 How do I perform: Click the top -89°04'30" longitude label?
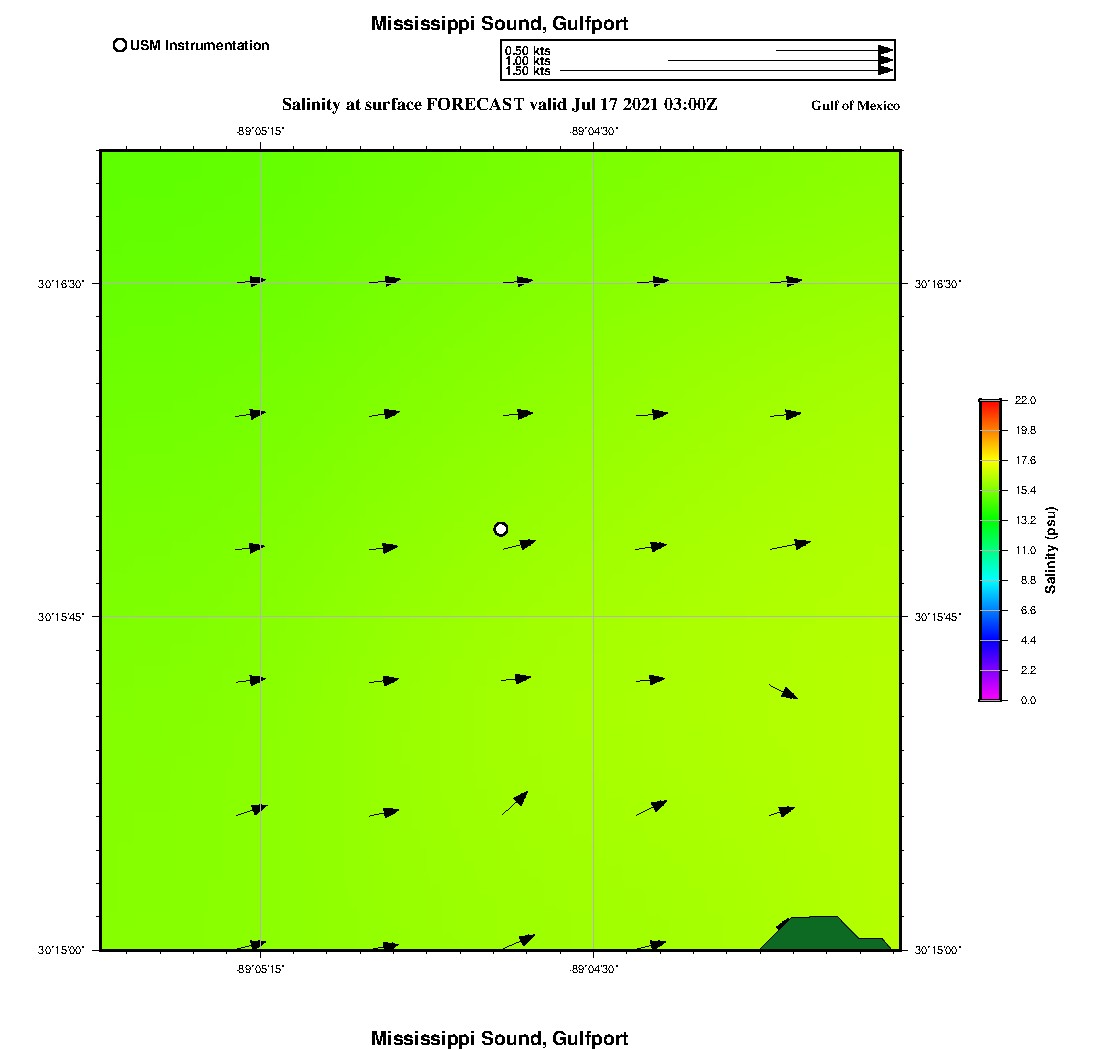595,131
